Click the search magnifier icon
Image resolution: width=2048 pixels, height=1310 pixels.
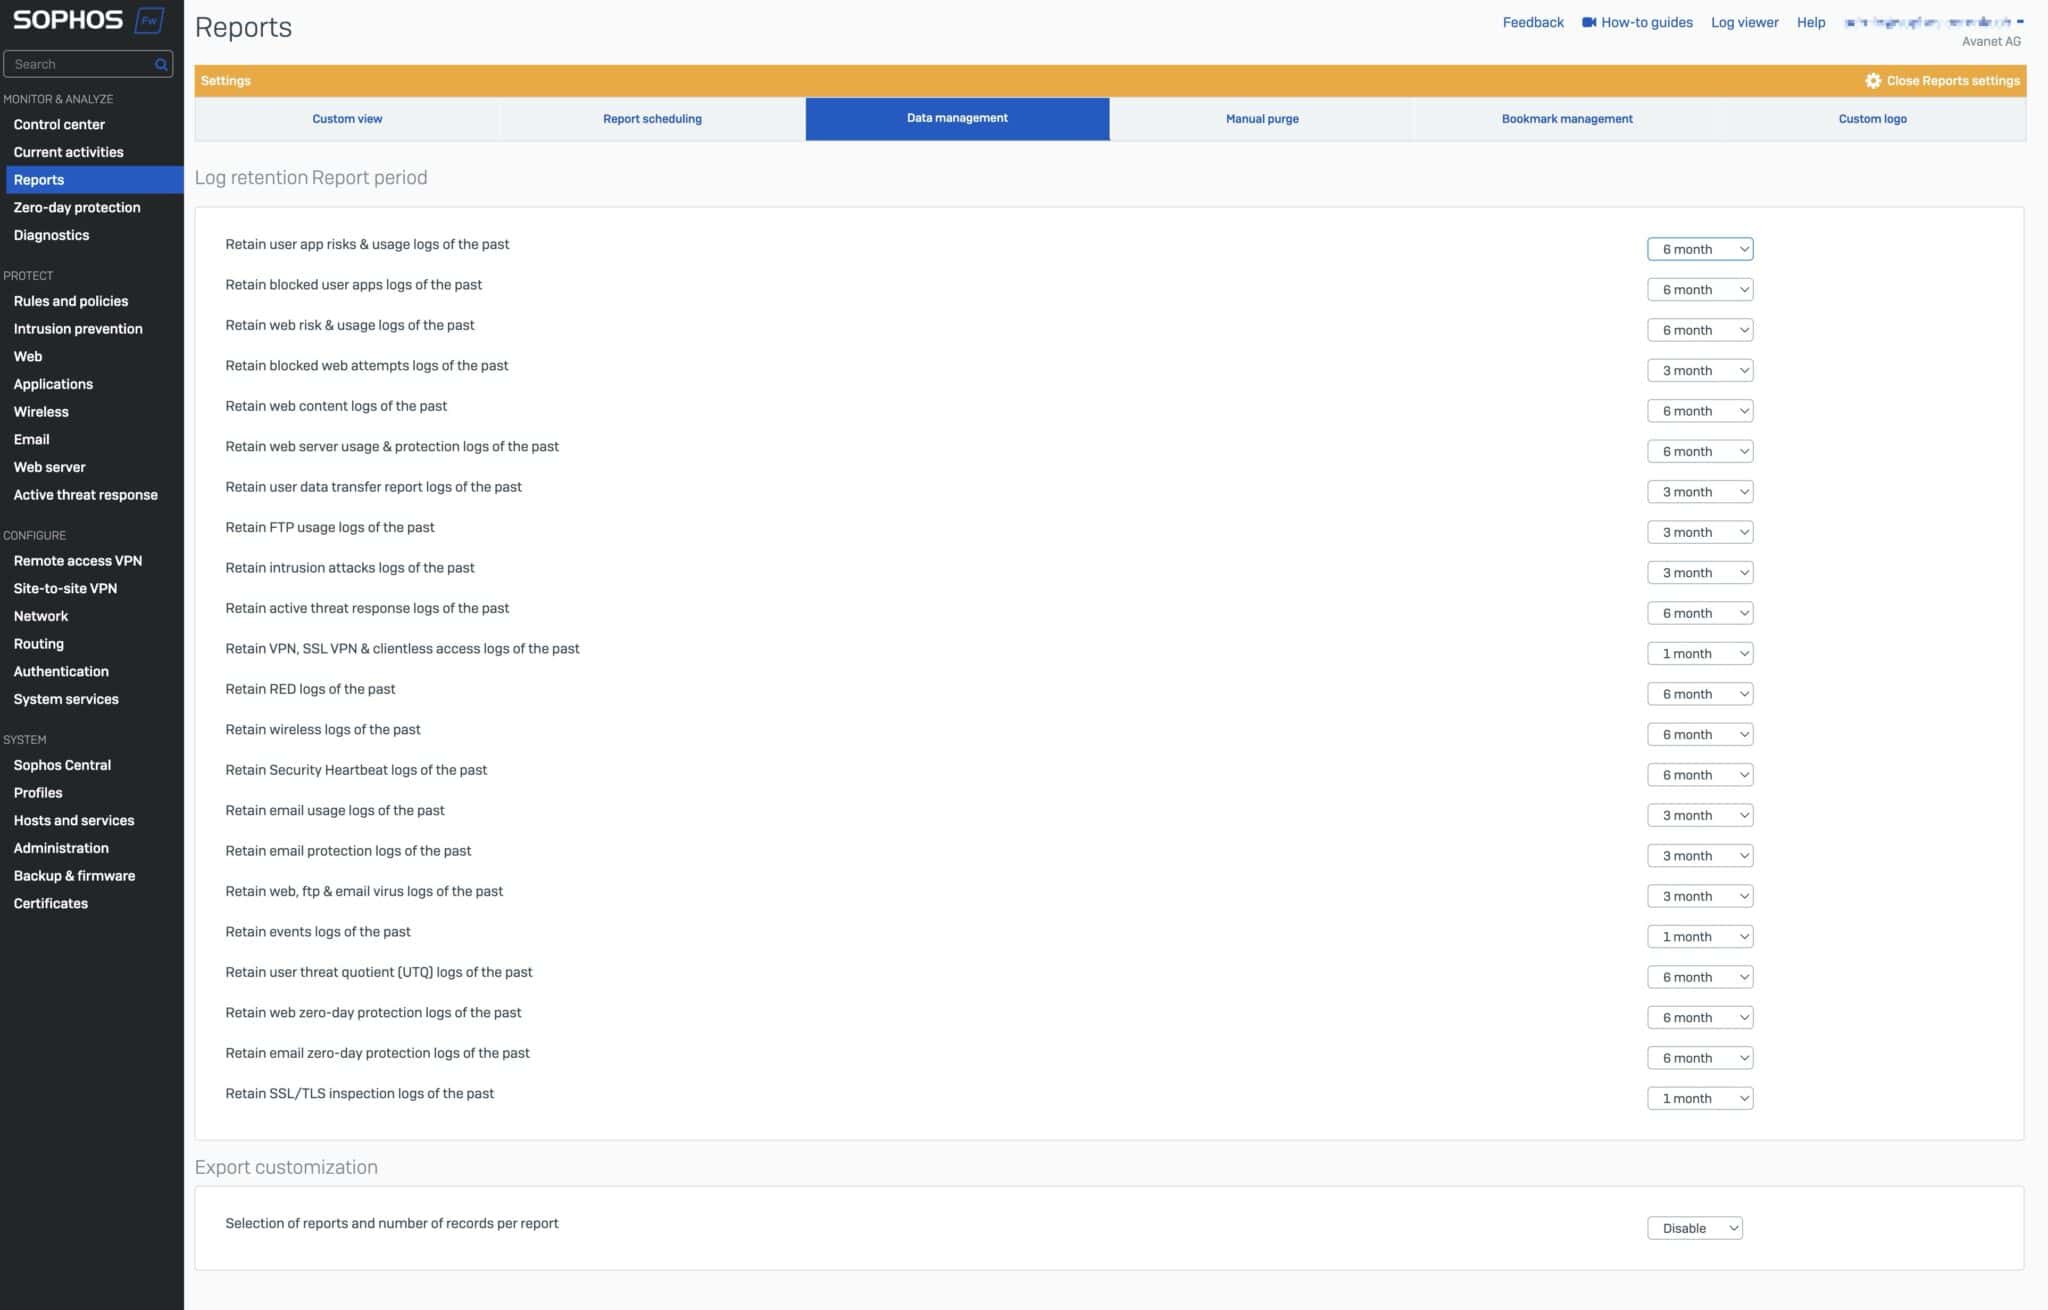tap(159, 64)
